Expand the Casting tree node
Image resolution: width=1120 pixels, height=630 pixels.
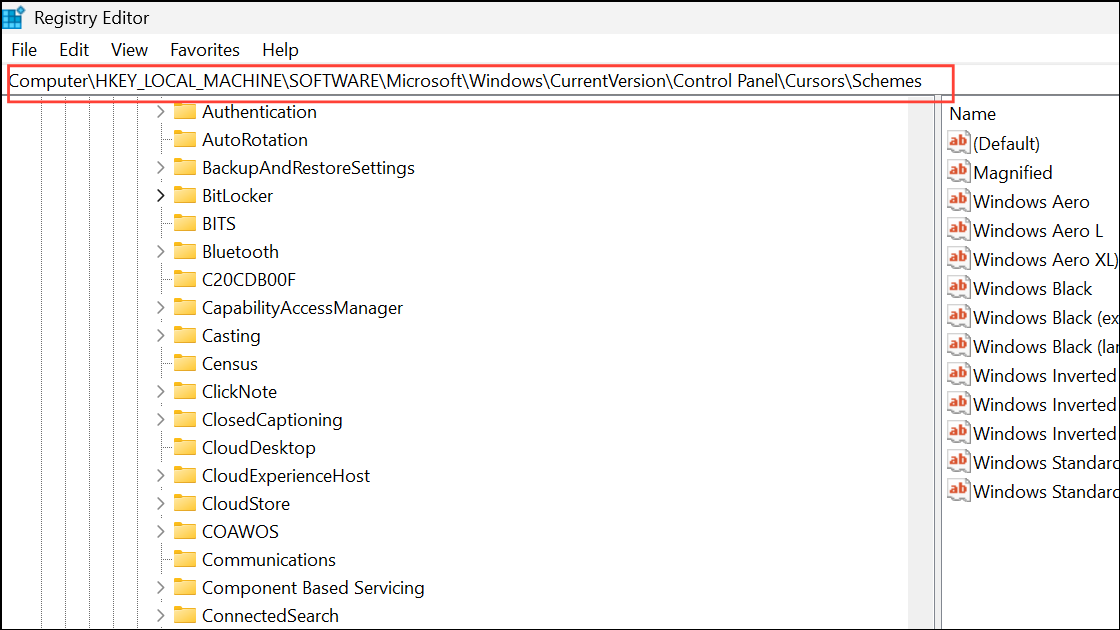tap(161, 336)
